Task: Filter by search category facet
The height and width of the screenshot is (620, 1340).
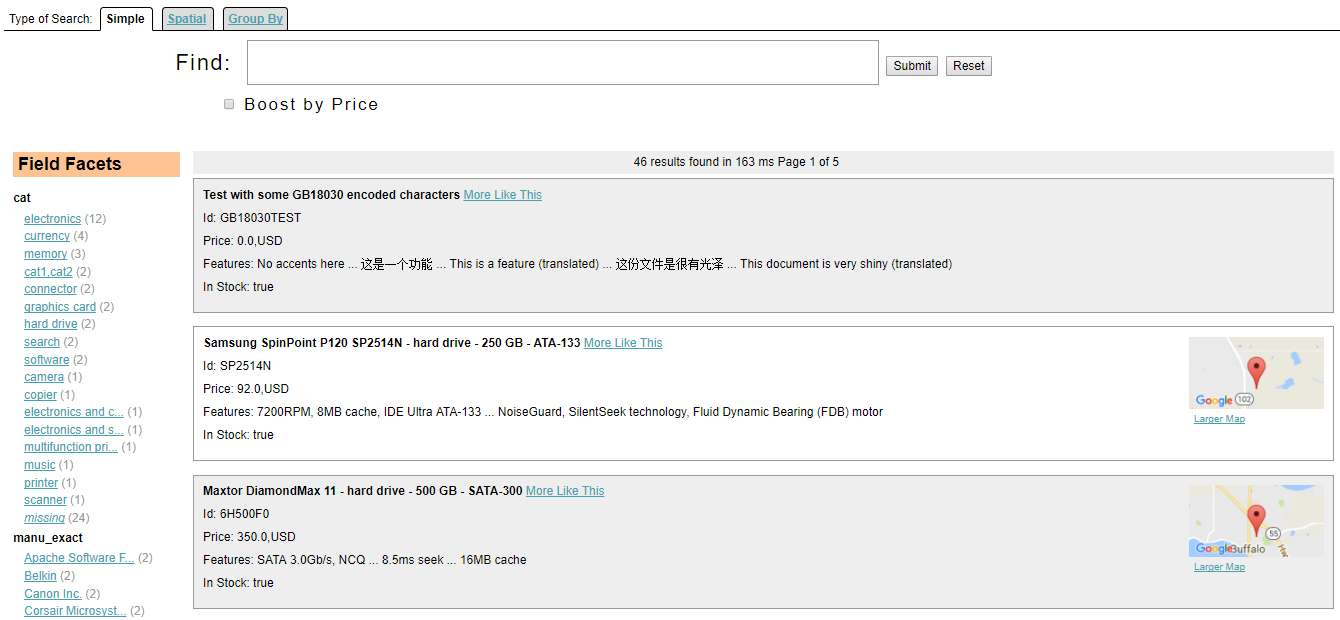Action: tap(42, 342)
